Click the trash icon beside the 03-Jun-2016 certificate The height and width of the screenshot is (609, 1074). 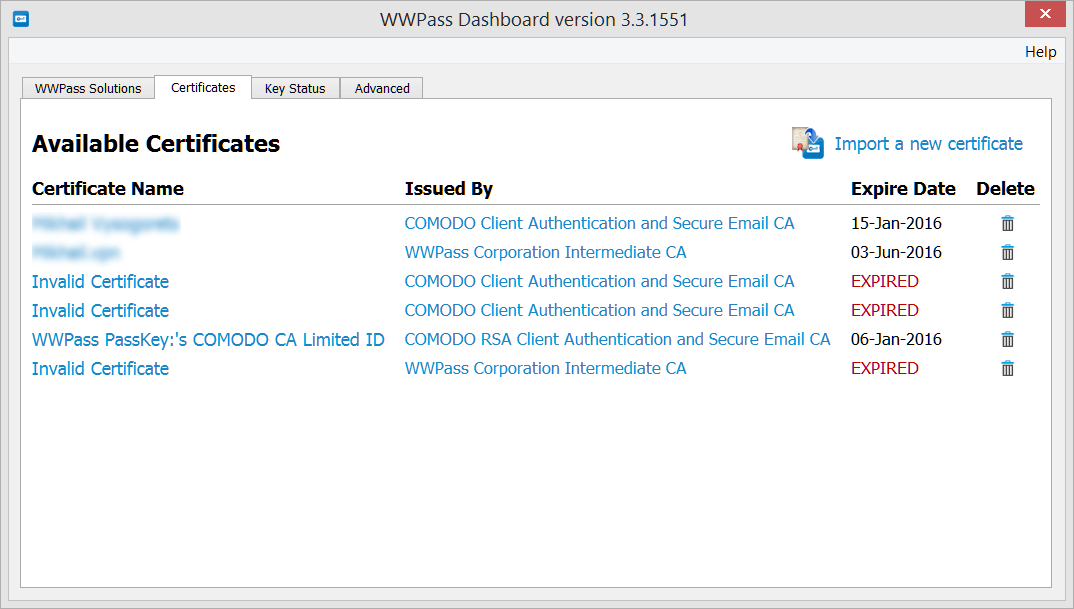[x=1007, y=252]
